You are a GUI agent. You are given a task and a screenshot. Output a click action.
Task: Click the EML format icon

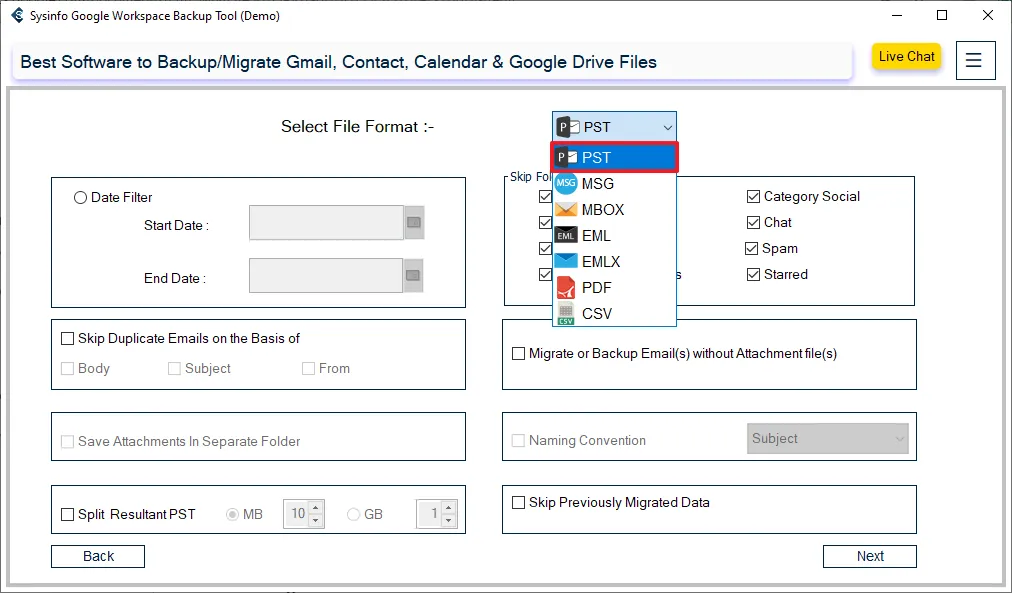click(x=566, y=236)
